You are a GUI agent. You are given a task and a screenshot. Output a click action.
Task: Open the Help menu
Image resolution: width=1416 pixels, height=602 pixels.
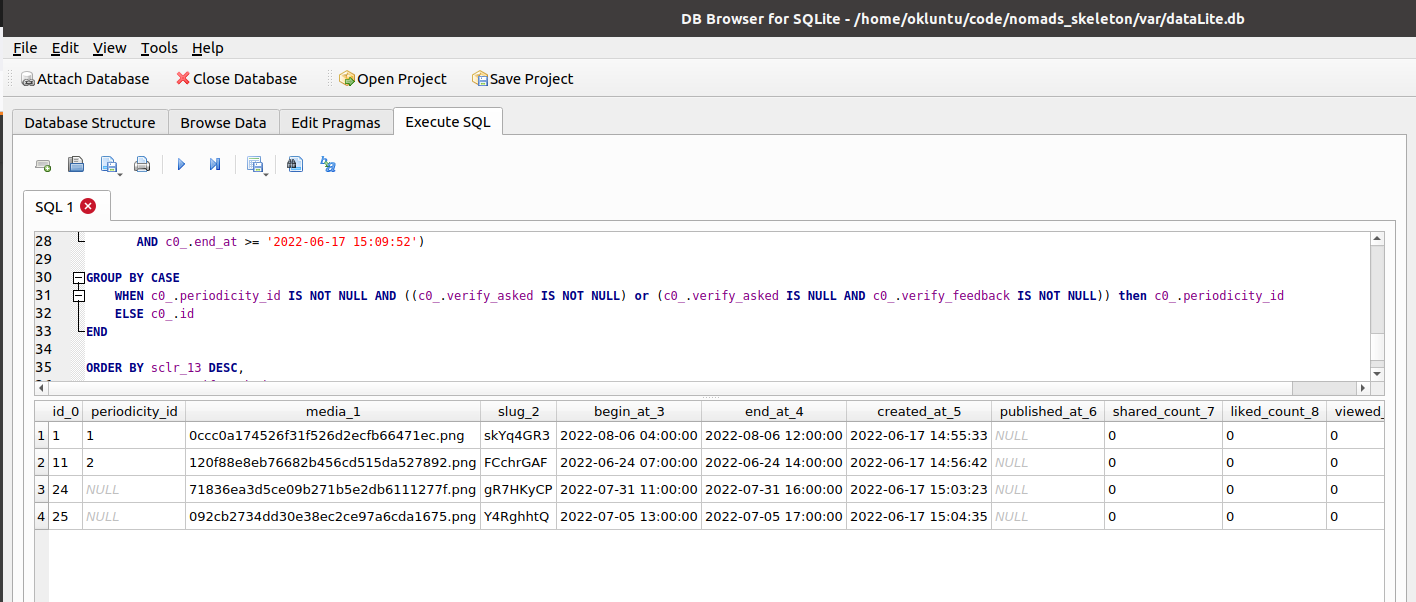(208, 48)
